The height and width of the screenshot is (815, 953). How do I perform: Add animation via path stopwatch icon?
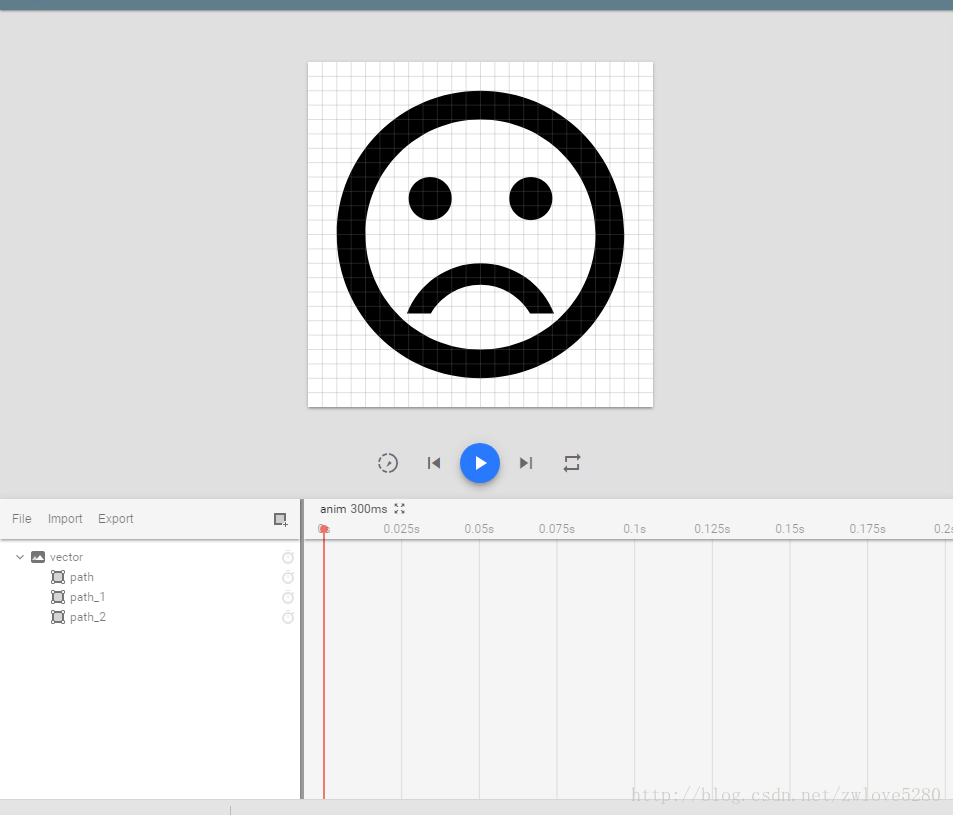point(288,577)
